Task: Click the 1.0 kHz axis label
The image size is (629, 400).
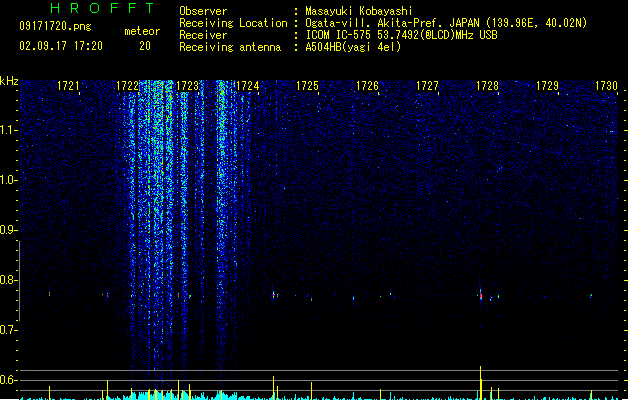Action: (8, 180)
